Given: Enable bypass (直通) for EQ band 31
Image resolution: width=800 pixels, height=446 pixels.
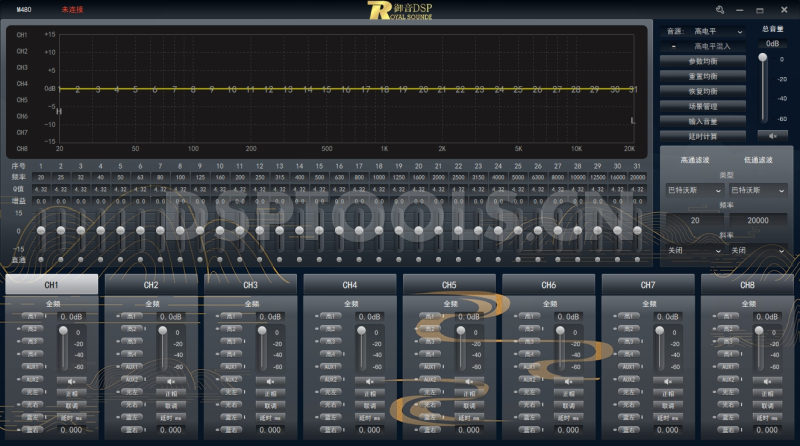Looking at the screenshot, I should point(637,260).
